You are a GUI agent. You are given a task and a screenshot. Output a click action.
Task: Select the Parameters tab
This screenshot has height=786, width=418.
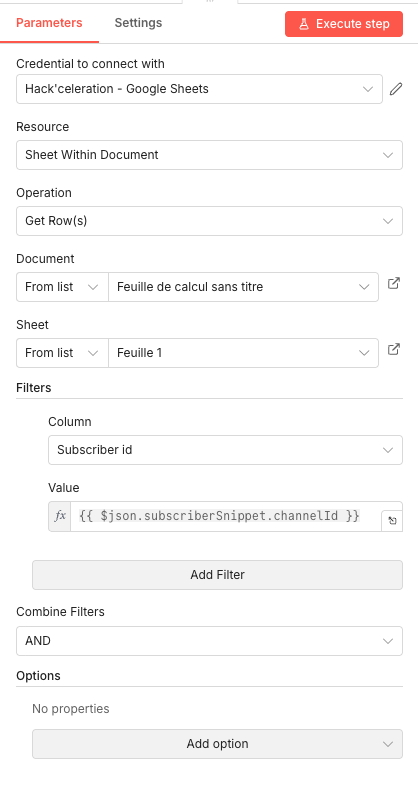click(x=49, y=23)
